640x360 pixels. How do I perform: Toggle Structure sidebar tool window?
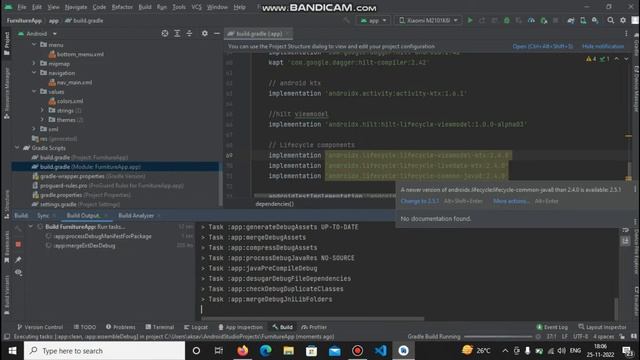point(7,203)
